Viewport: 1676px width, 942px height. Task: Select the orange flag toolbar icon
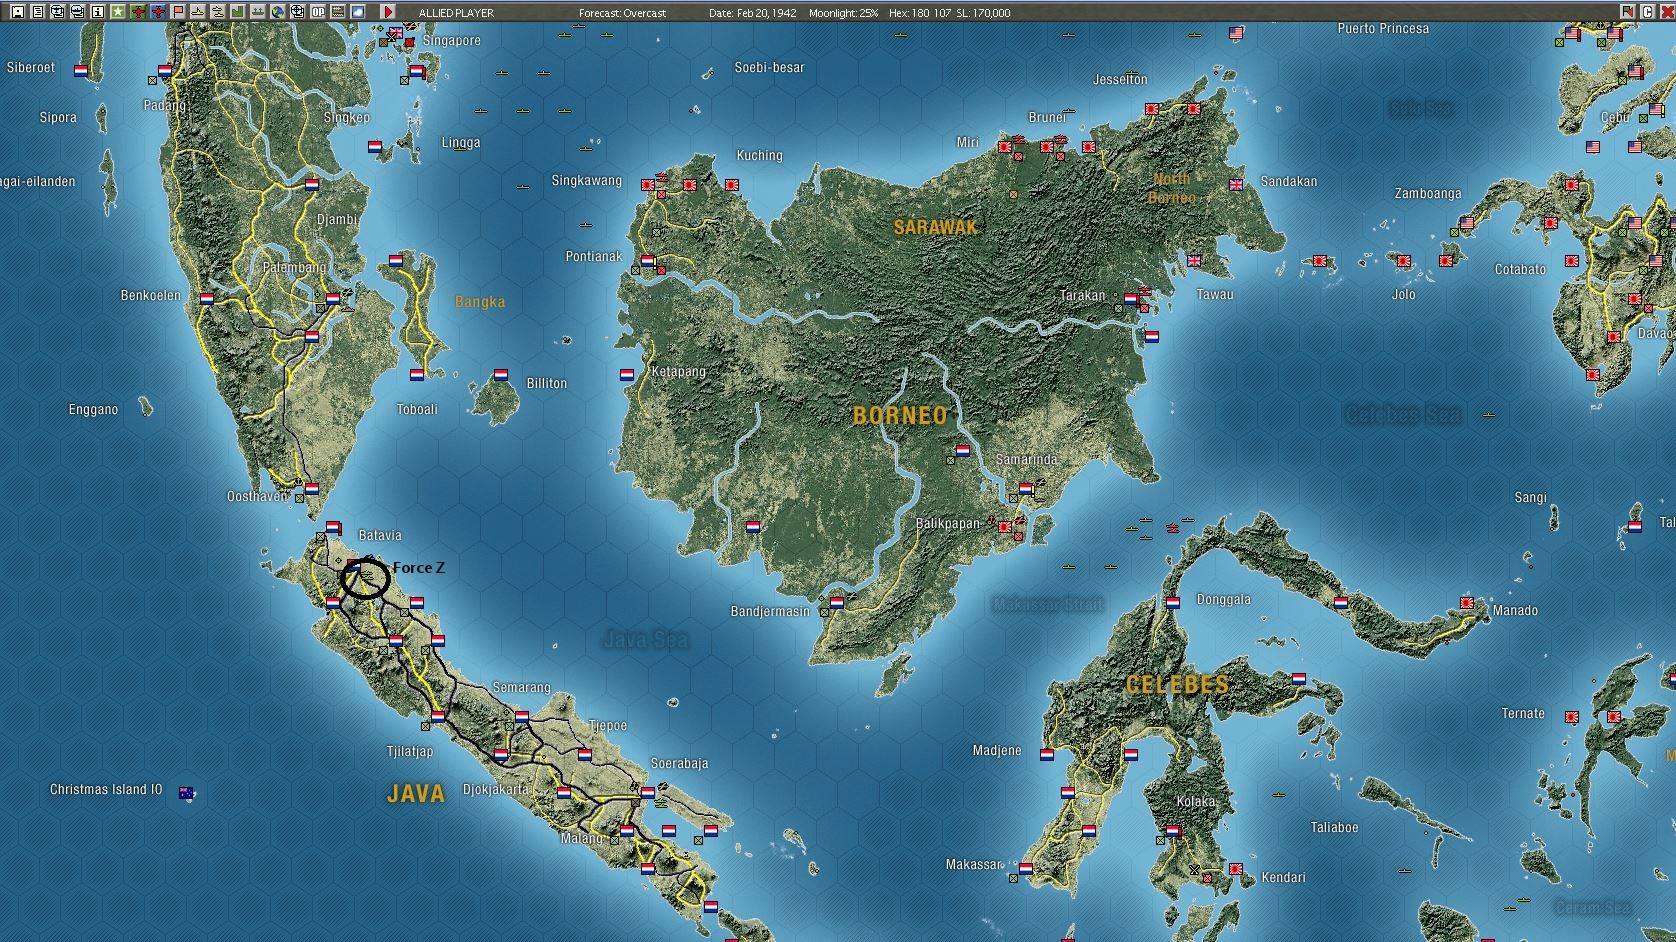tap(177, 12)
